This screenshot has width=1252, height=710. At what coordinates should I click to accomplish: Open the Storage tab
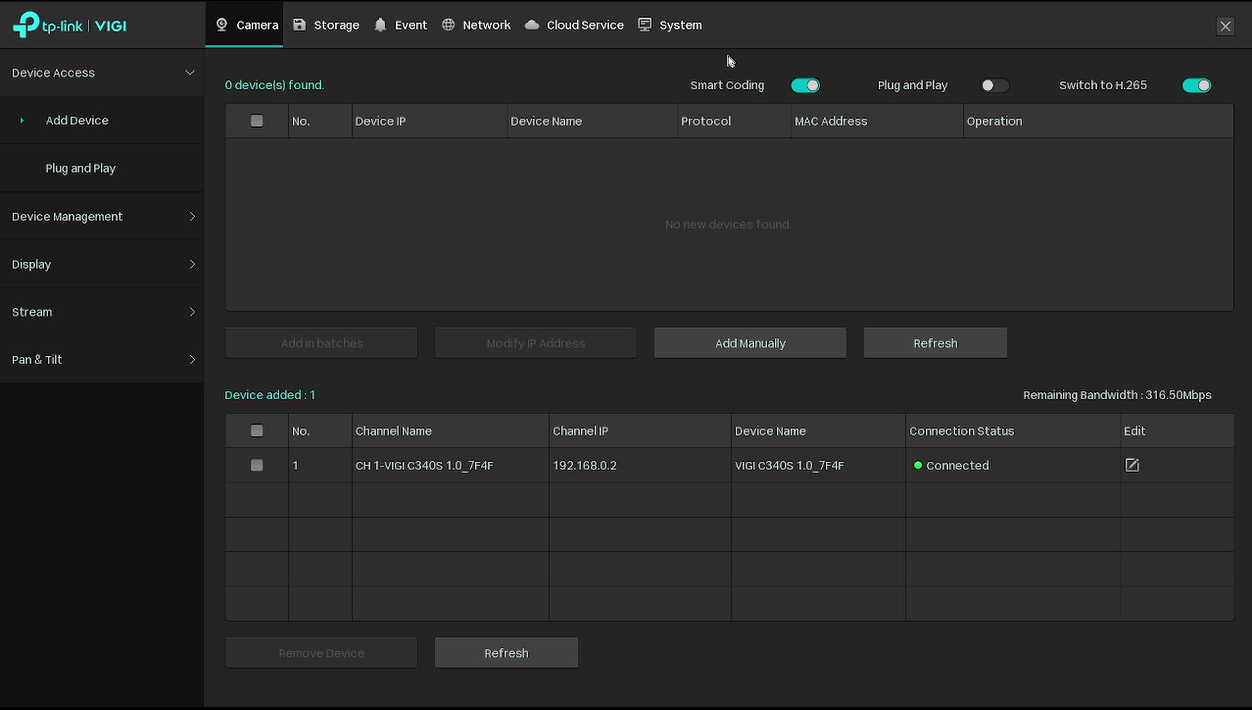(x=326, y=25)
